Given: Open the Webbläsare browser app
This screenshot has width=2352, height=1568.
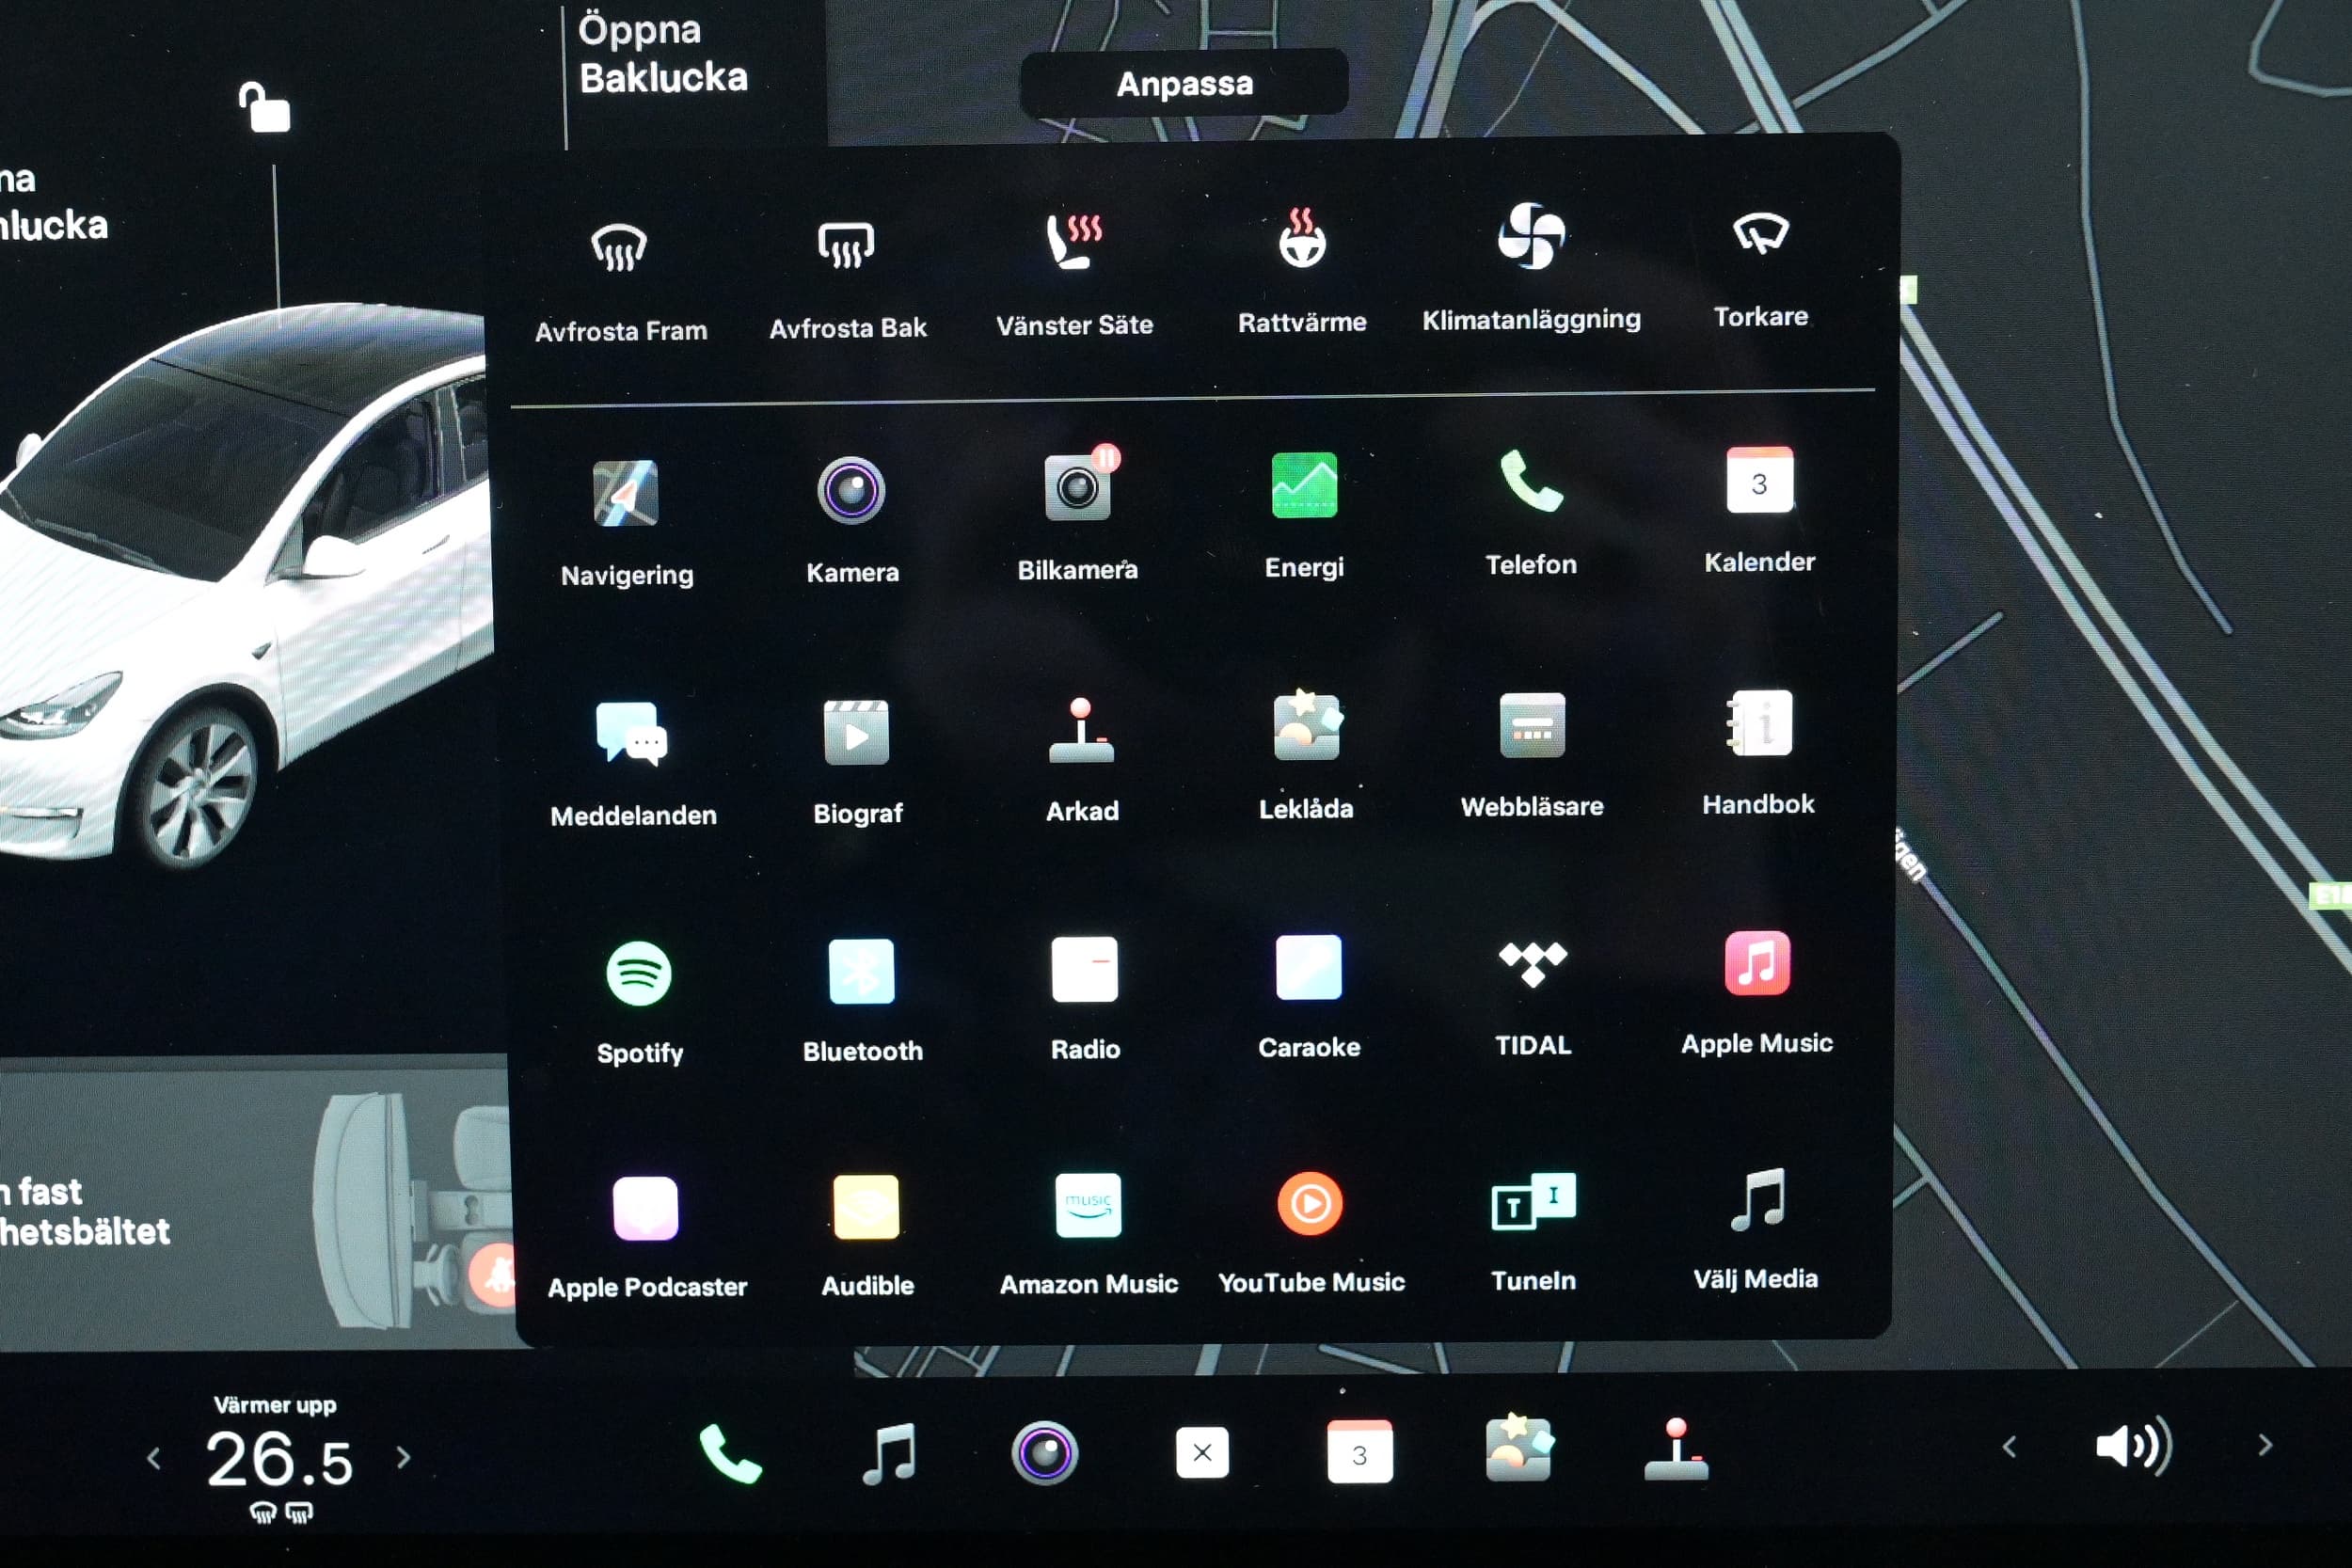Looking at the screenshot, I should [1531, 727].
